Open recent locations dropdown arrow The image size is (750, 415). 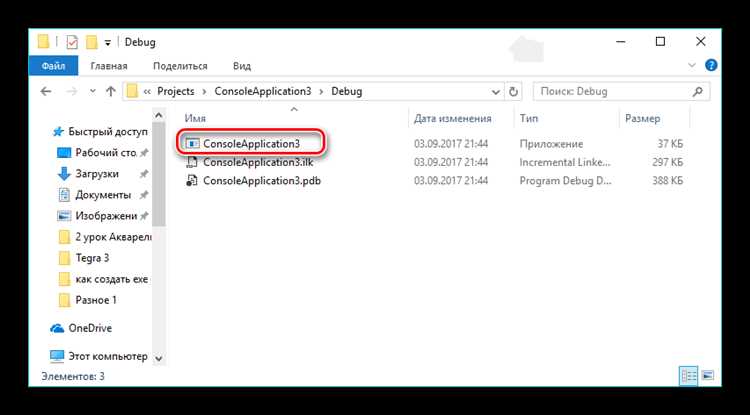click(93, 91)
